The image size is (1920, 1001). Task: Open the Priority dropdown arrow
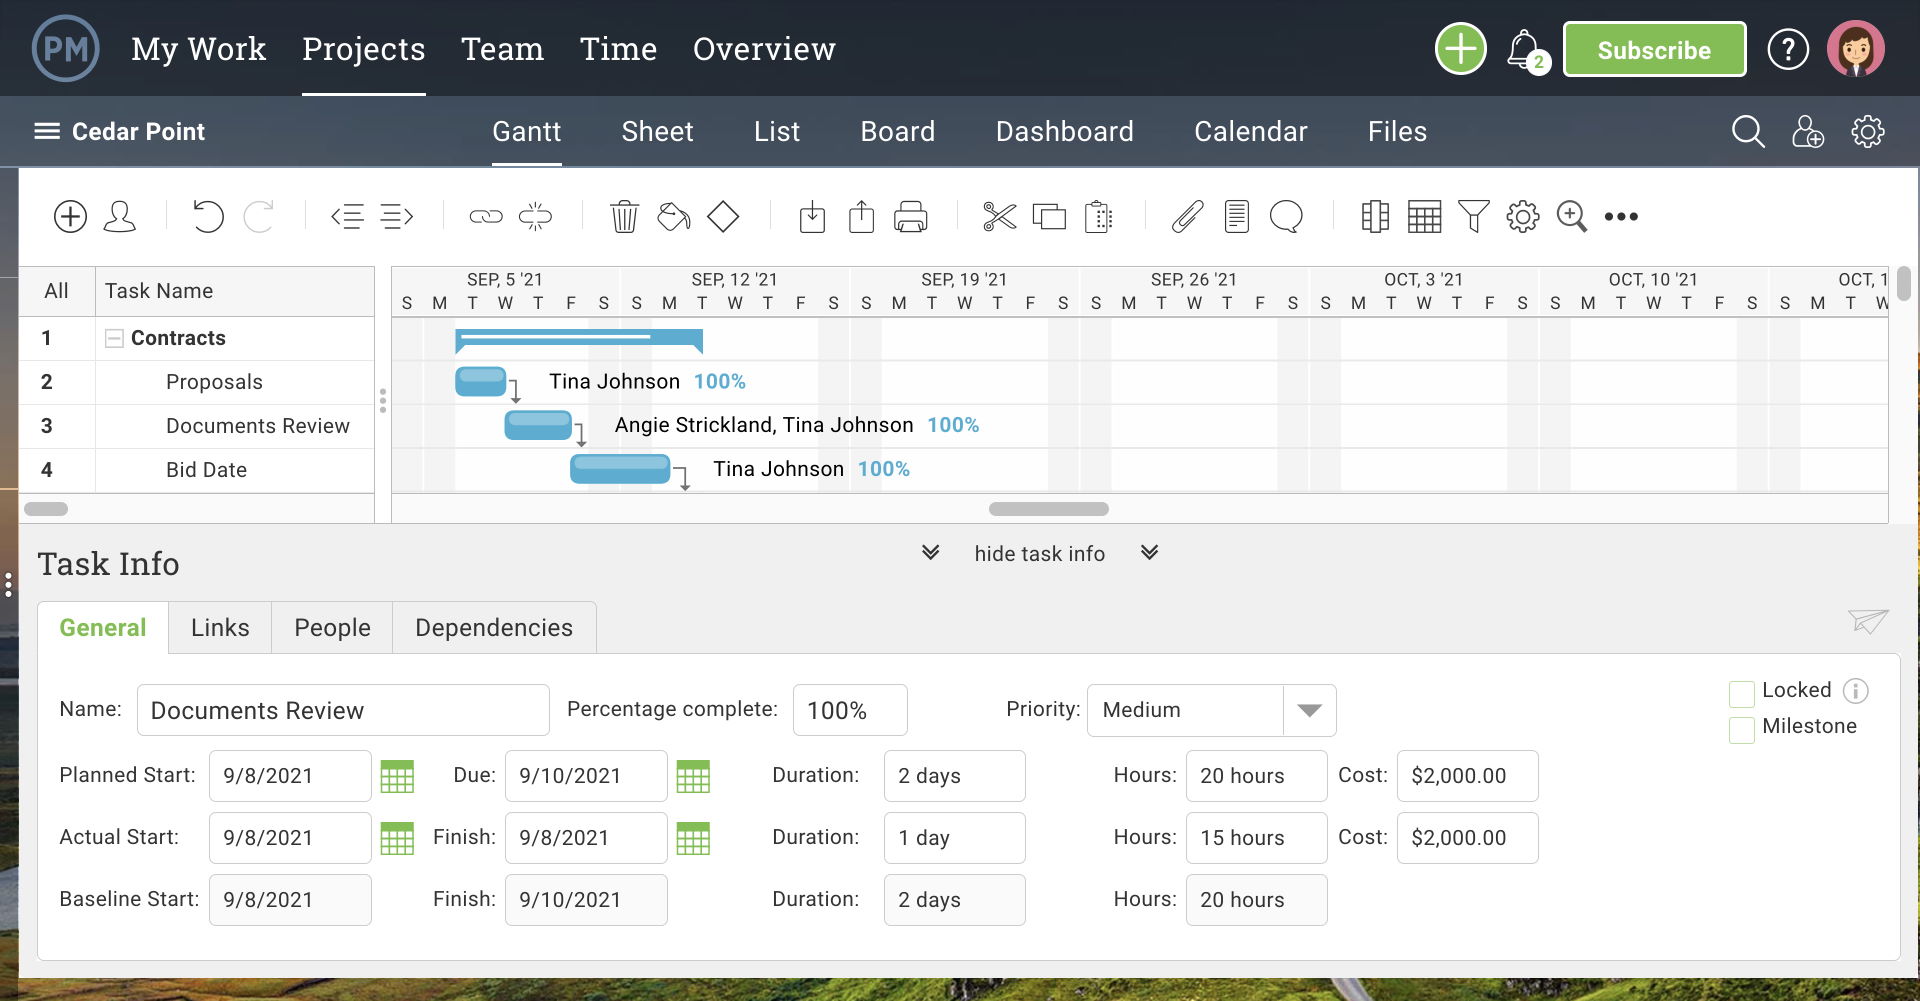click(1309, 710)
